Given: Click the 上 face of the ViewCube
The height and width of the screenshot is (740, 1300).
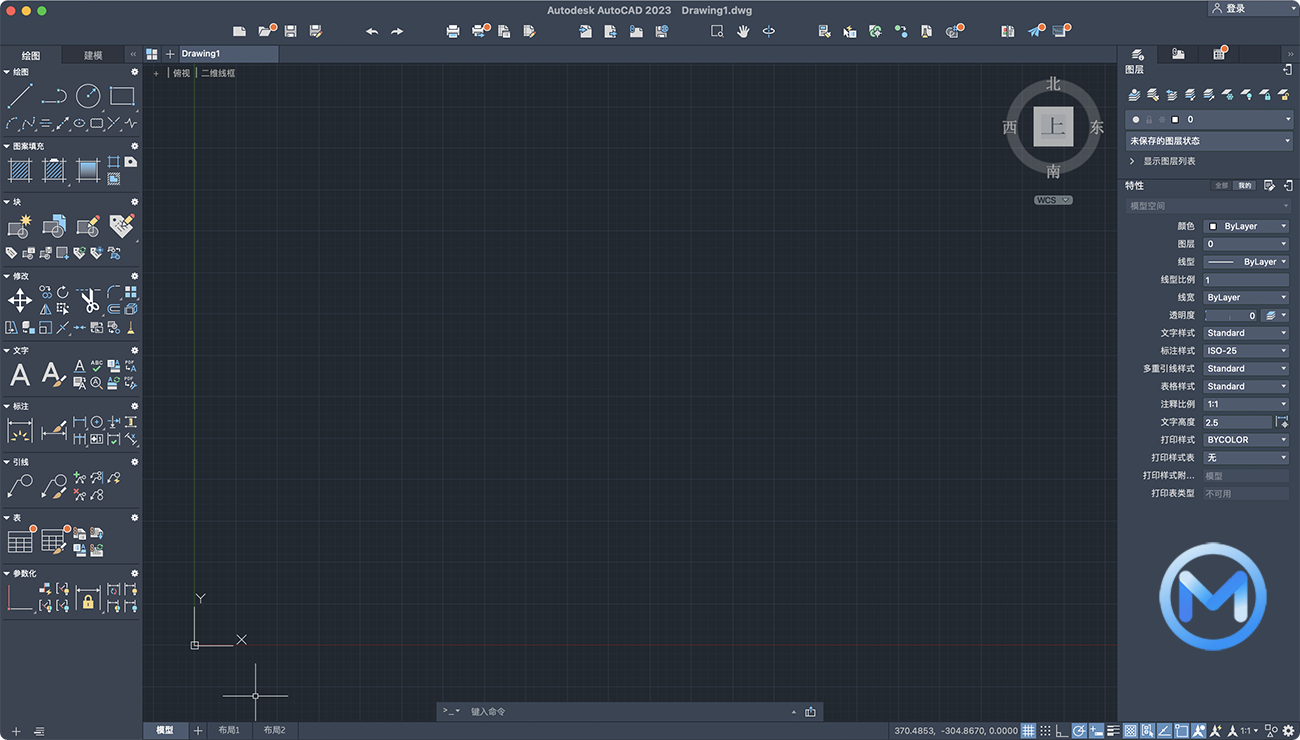Looking at the screenshot, I should click(x=1053, y=127).
